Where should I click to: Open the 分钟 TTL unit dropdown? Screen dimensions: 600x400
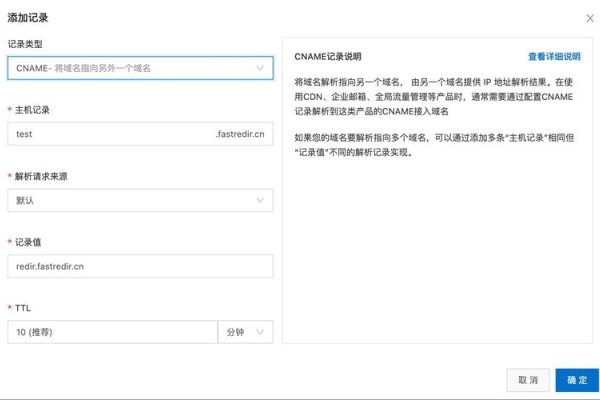click(x=245, y=332)
